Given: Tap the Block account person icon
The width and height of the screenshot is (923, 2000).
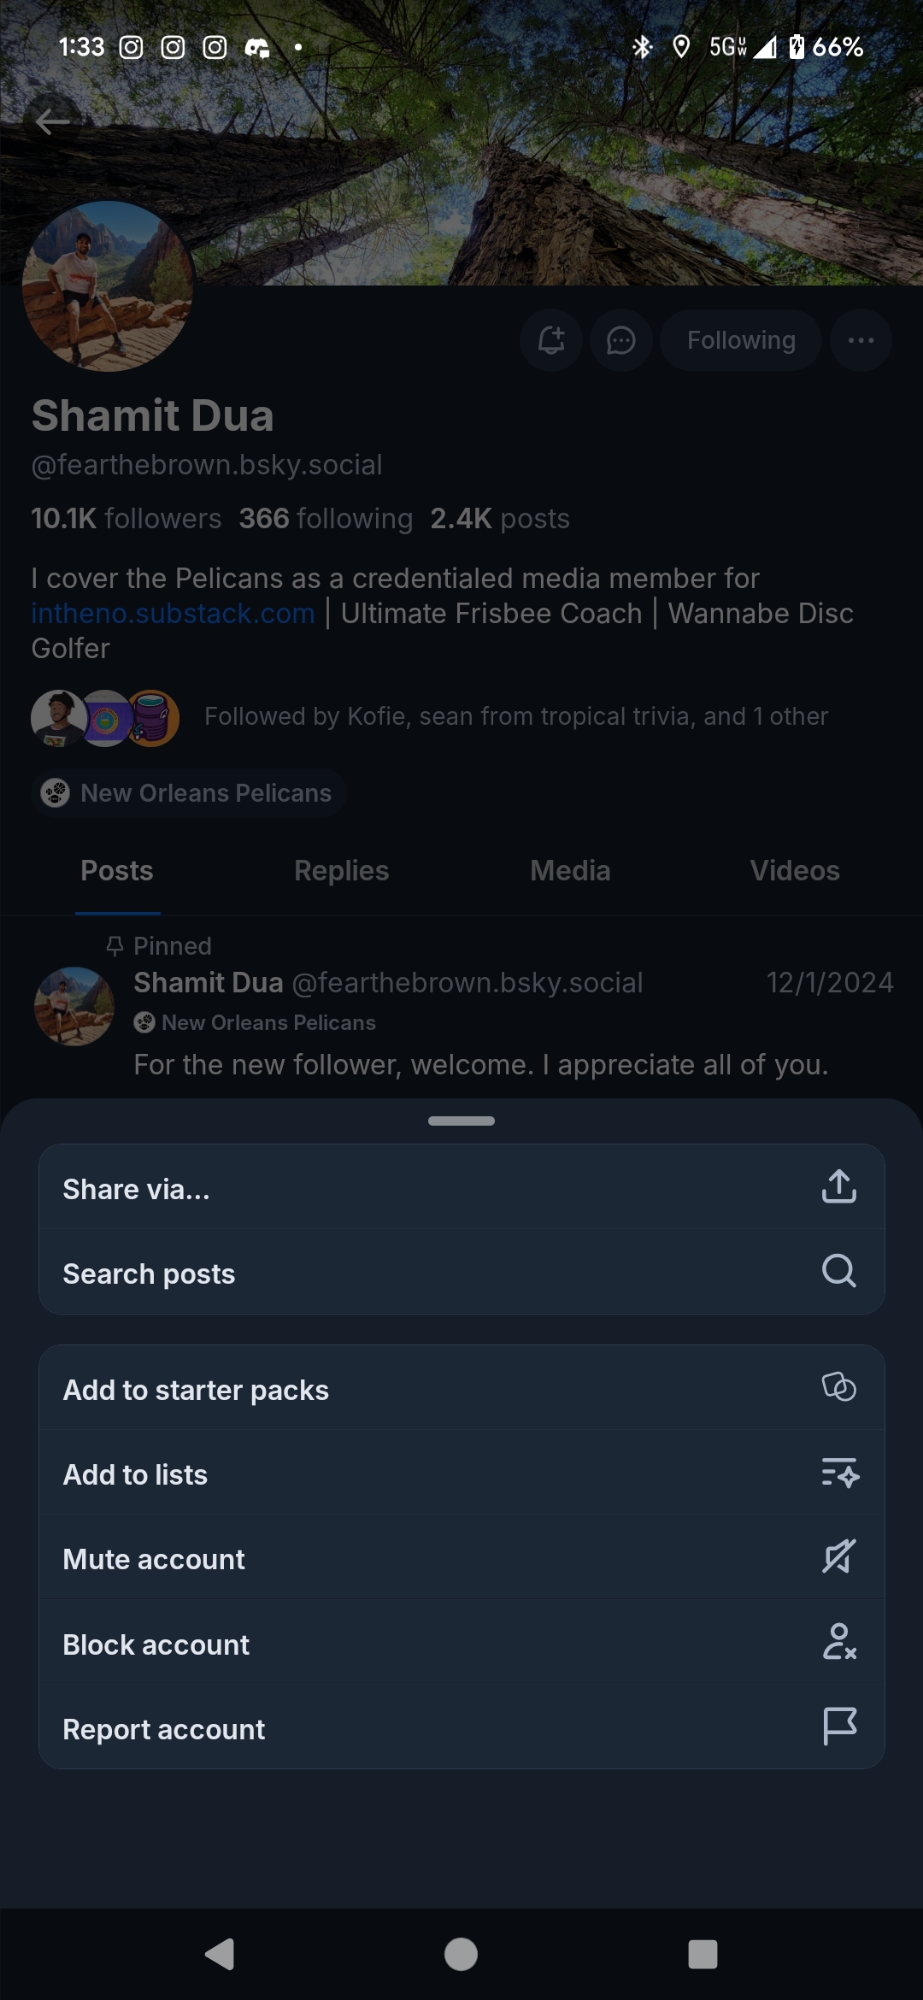Looking at the screenshot, I should (x=838, y=1642).
